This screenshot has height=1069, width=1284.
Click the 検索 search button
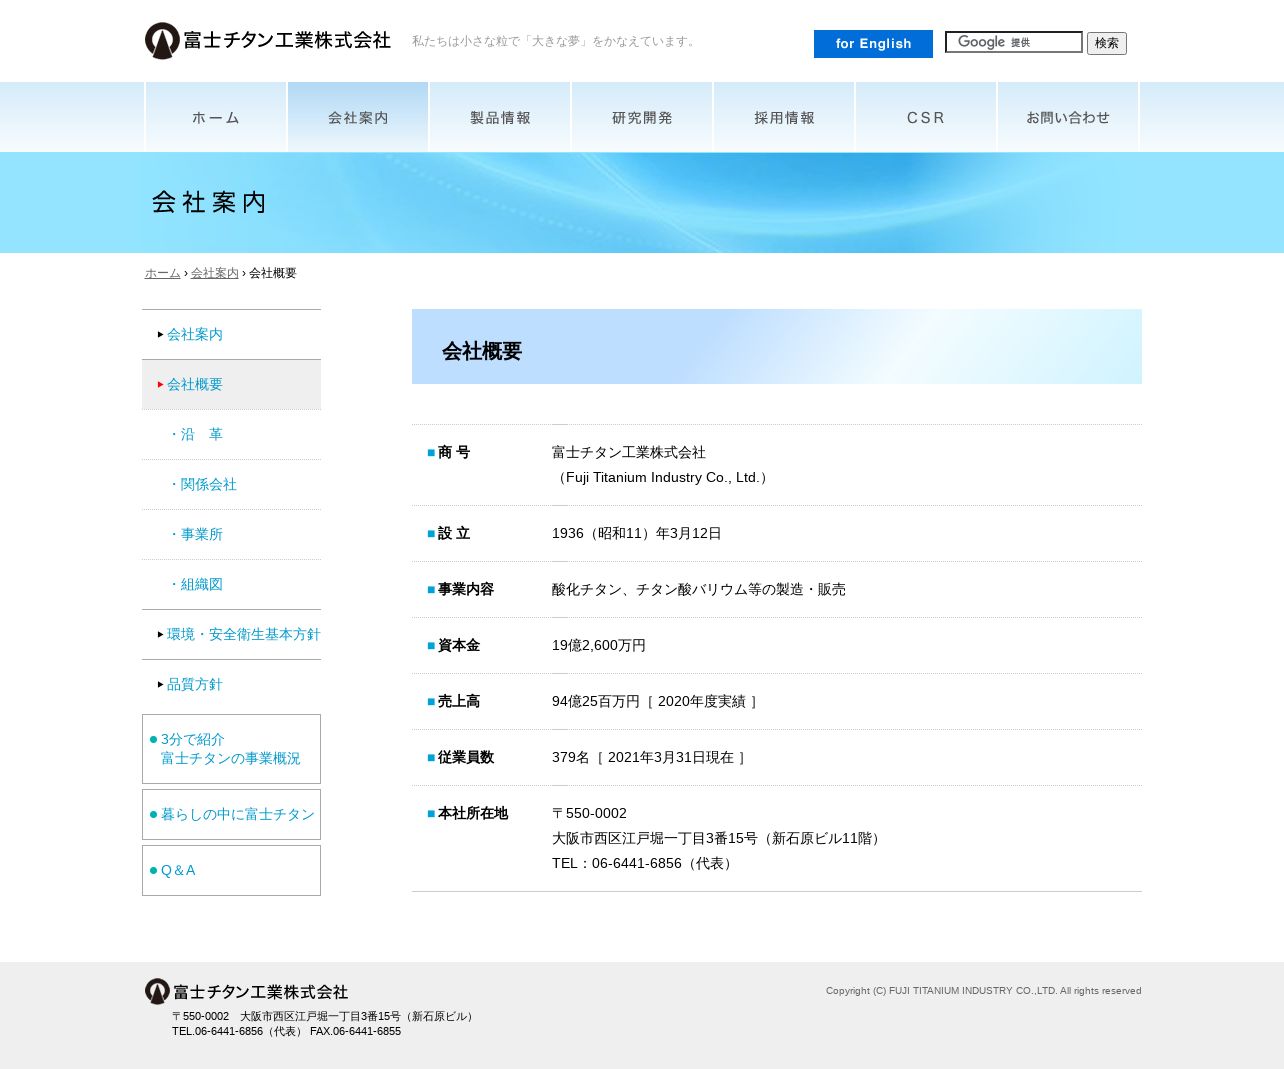pyautogui.click(x=1107, y=43)
